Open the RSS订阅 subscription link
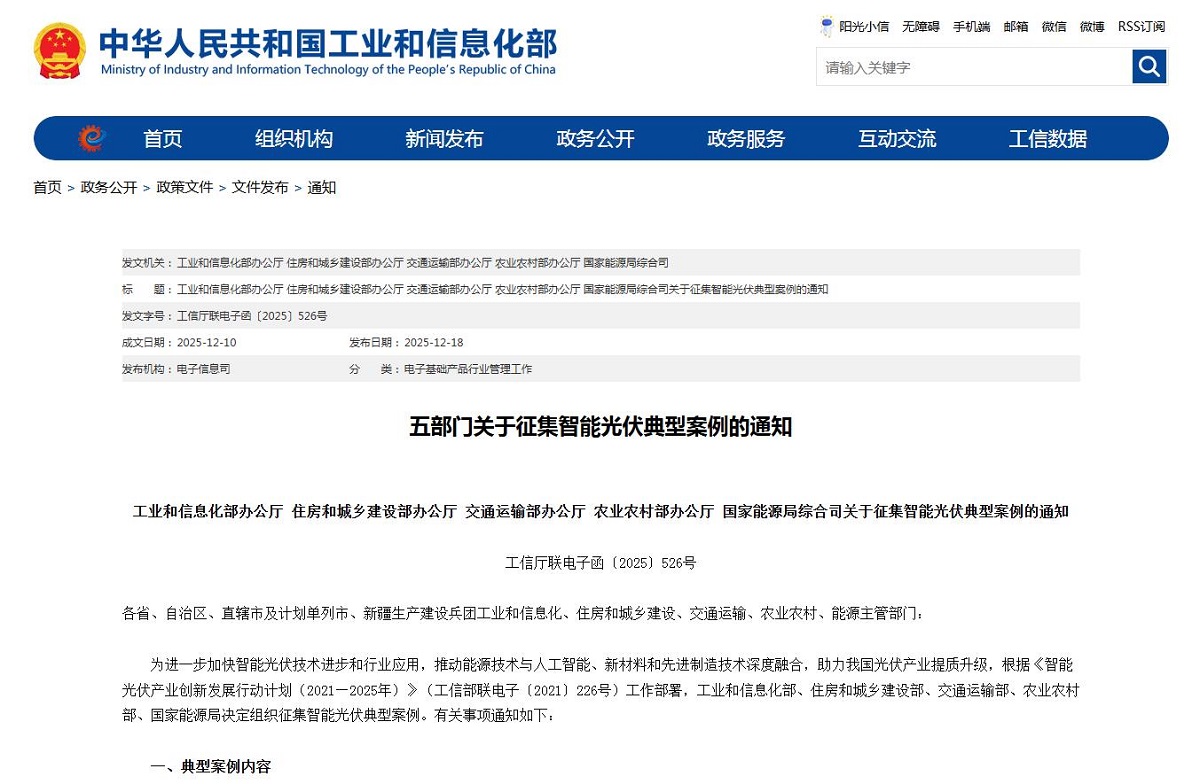Viewport: 1200px width, 784px height. click(x=1141, y=26)
